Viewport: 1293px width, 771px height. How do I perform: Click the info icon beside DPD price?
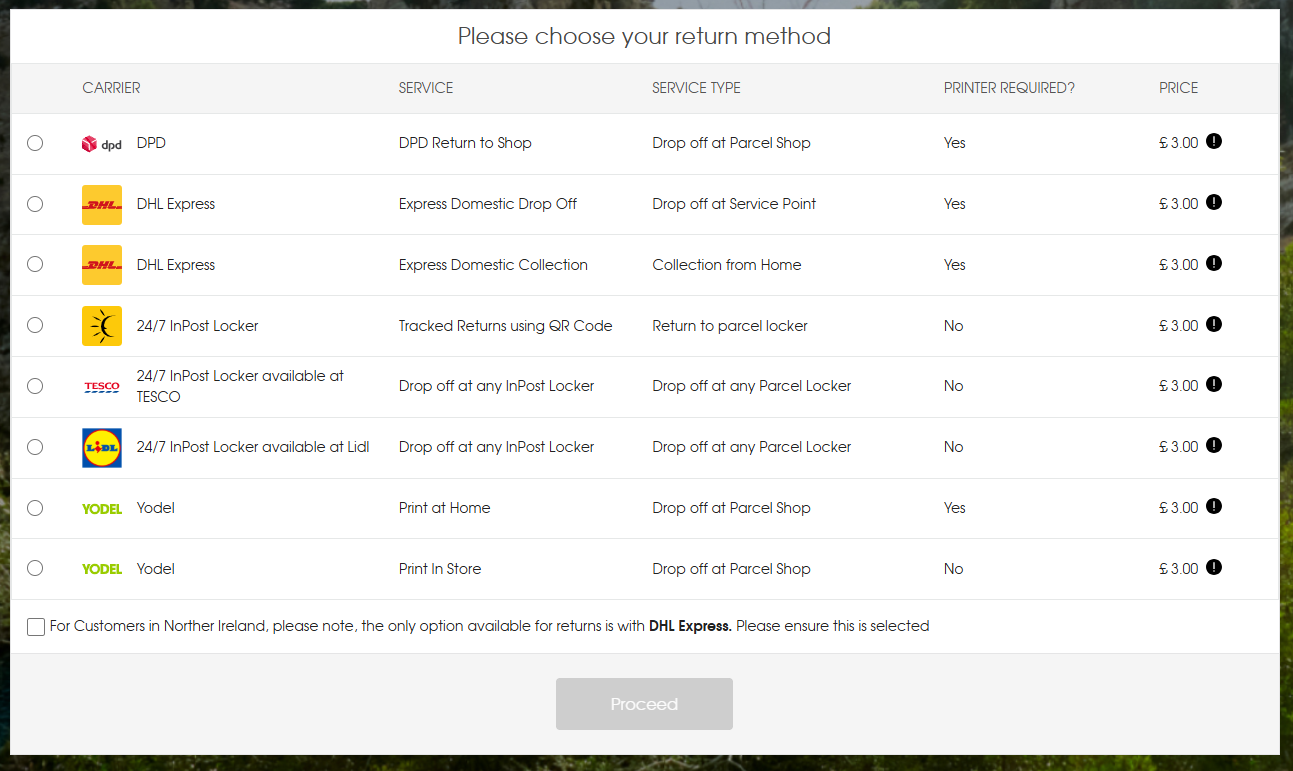point(1214,141)
